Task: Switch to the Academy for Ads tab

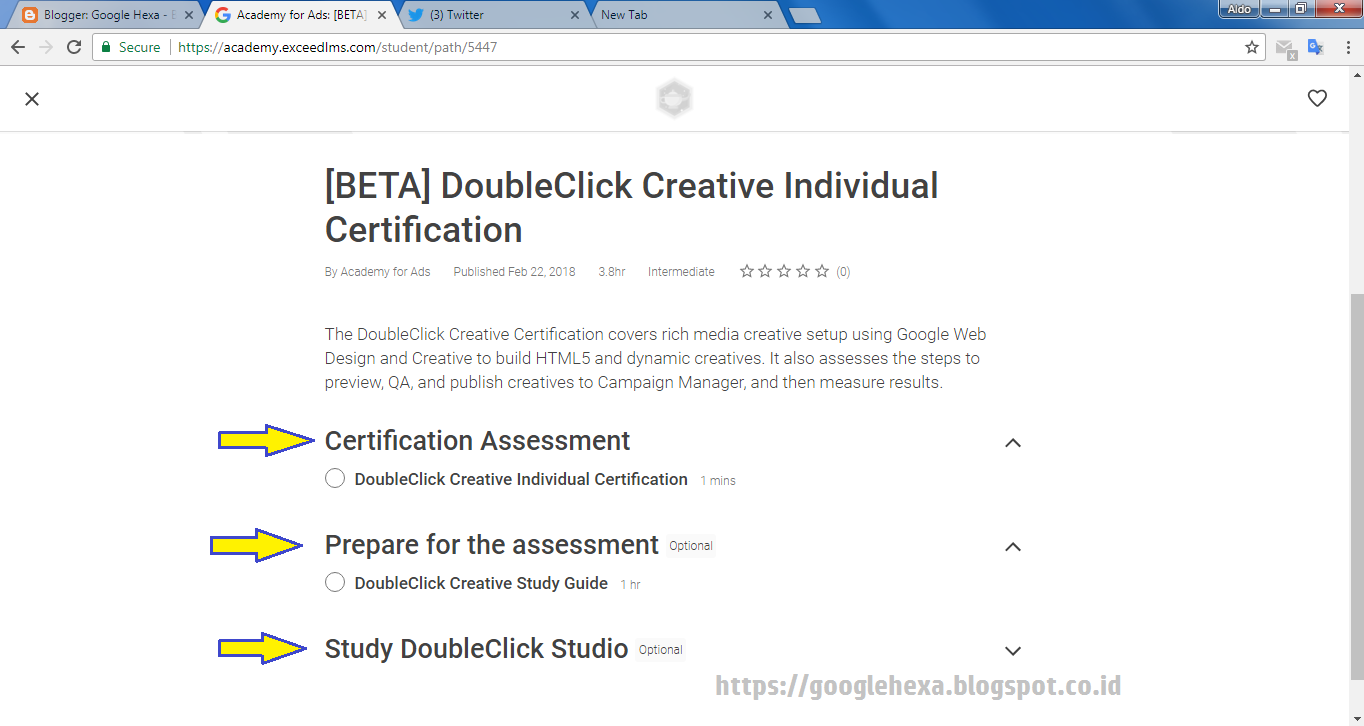Action: 300,15
